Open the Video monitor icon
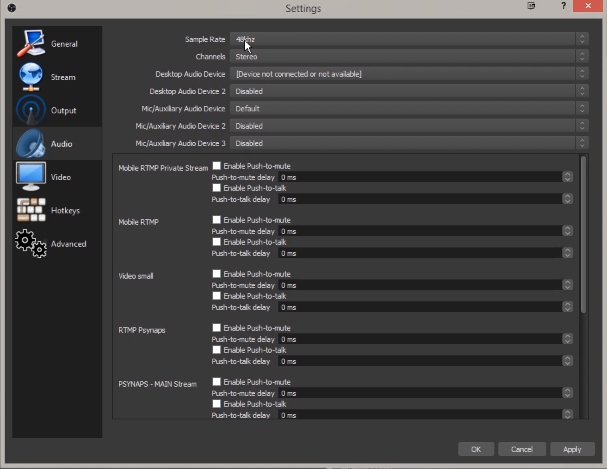 (31, 177)
